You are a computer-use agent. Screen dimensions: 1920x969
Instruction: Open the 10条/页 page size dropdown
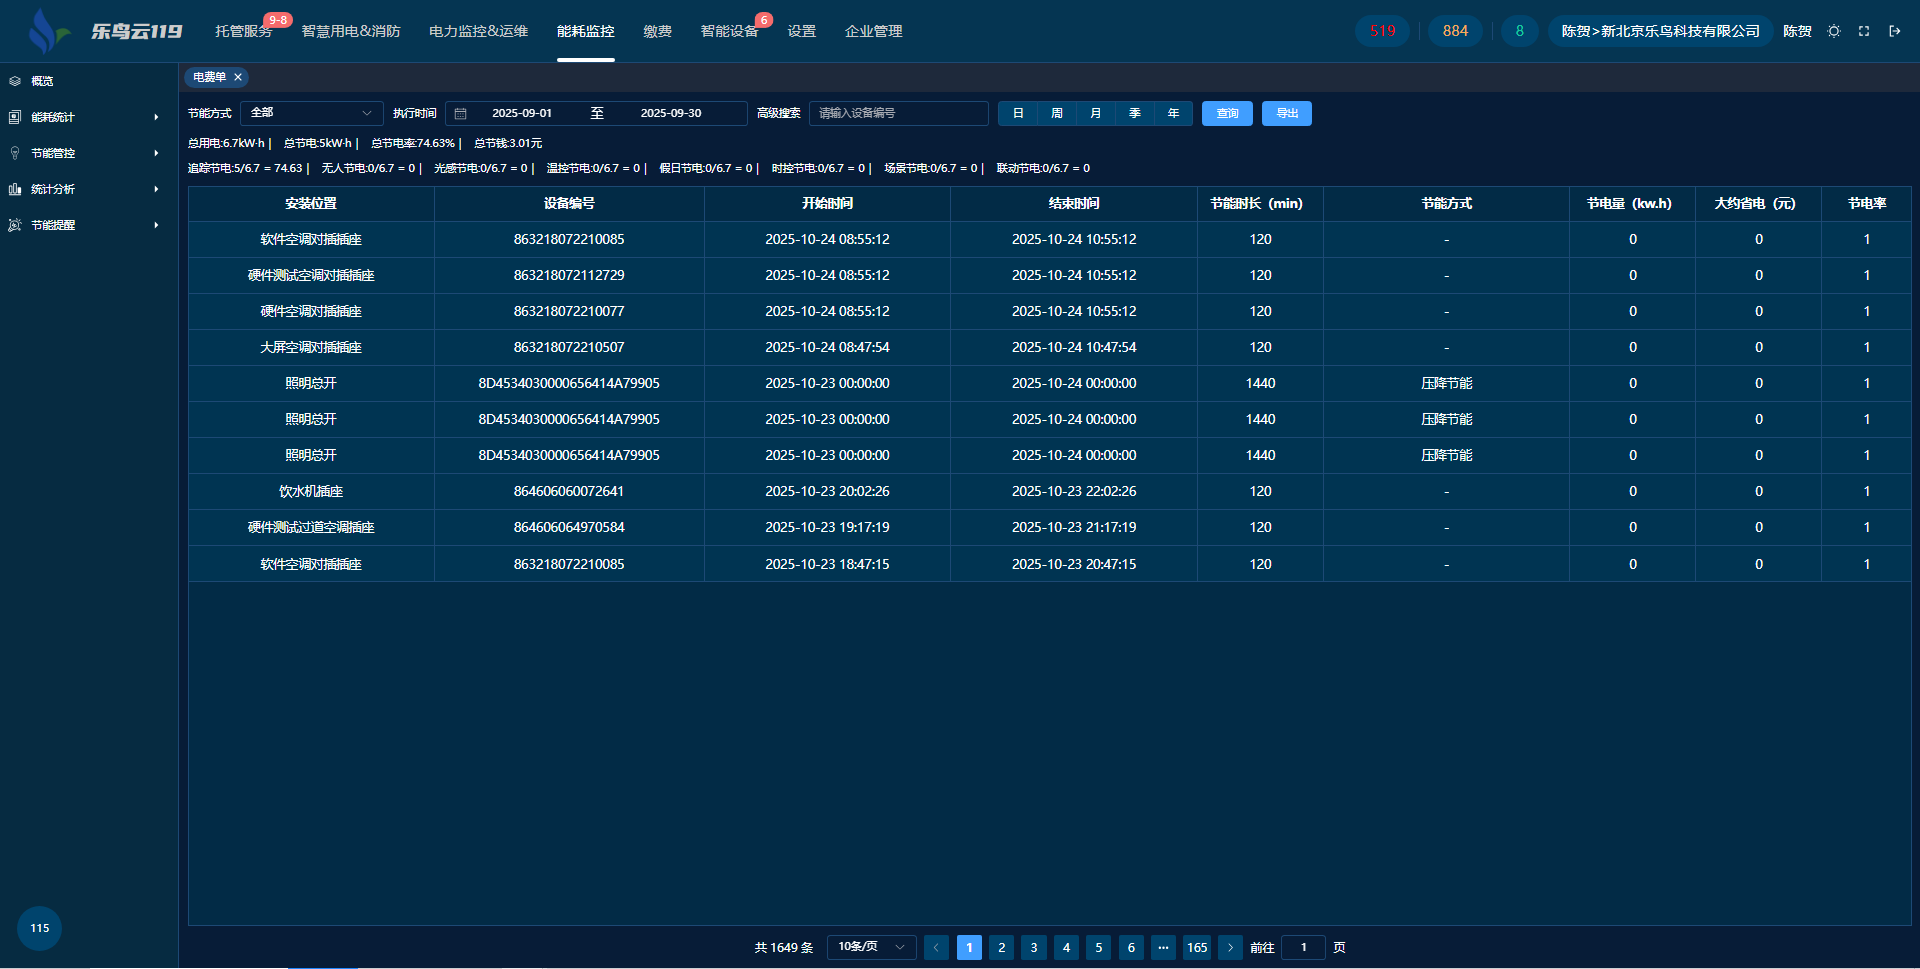(871, 947)
